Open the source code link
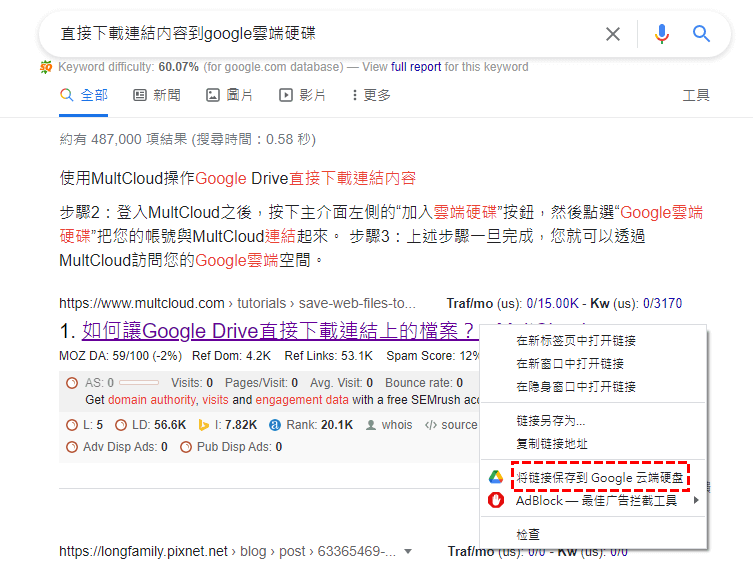Viewport: 753px width, 564px height. 451,425
